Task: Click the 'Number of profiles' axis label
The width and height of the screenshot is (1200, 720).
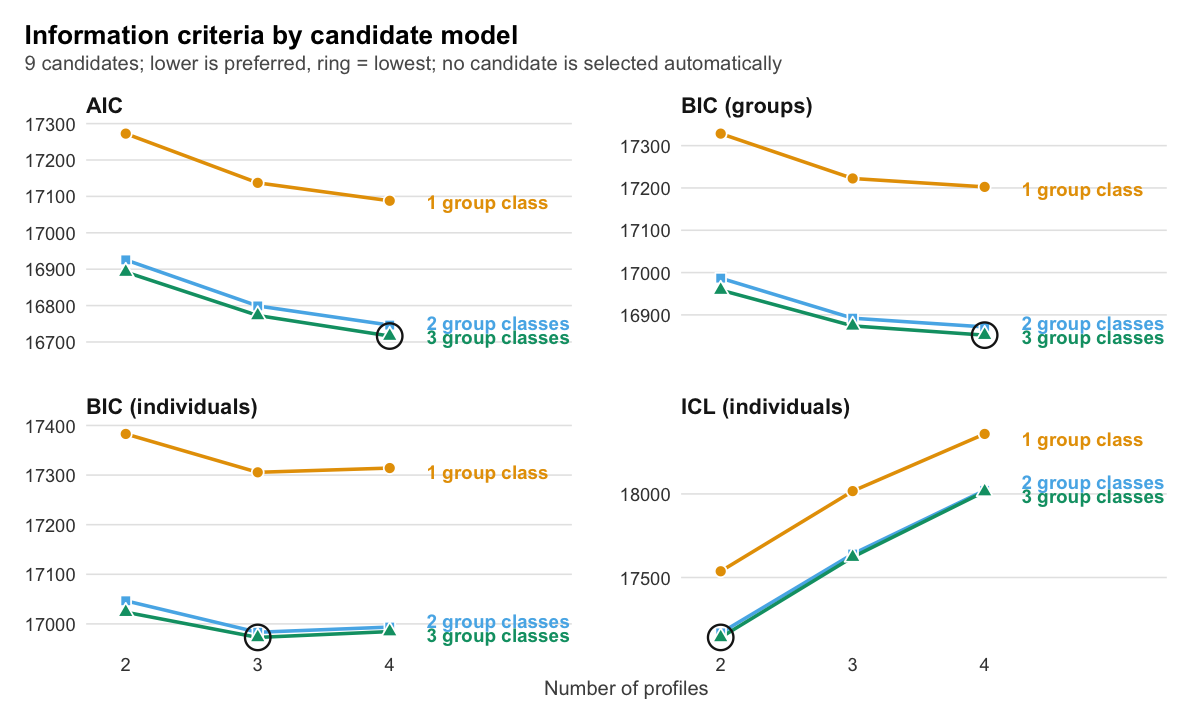Action: point(626,689)
